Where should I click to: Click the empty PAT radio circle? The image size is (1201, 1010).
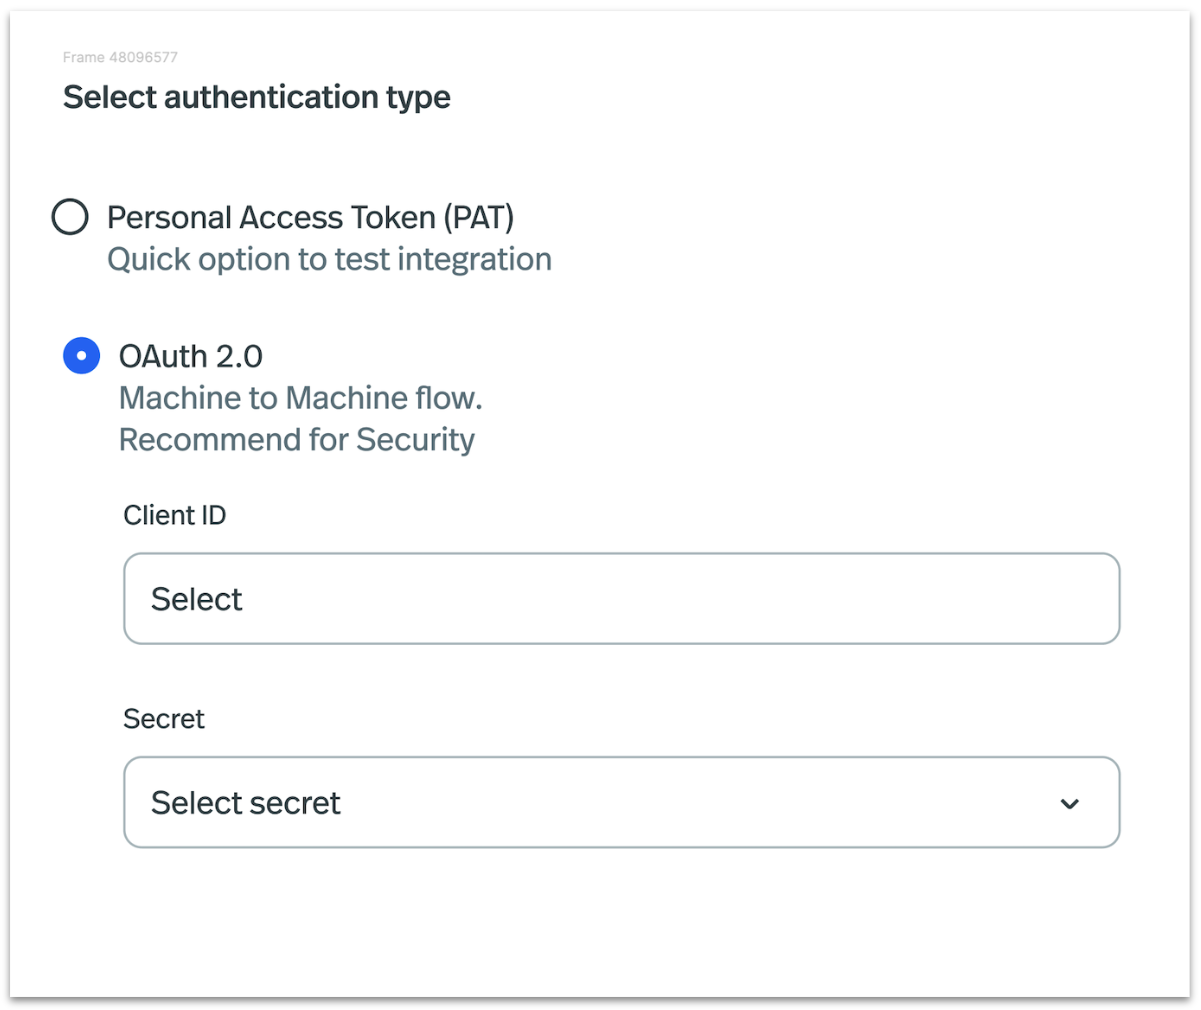click(70, 217)
